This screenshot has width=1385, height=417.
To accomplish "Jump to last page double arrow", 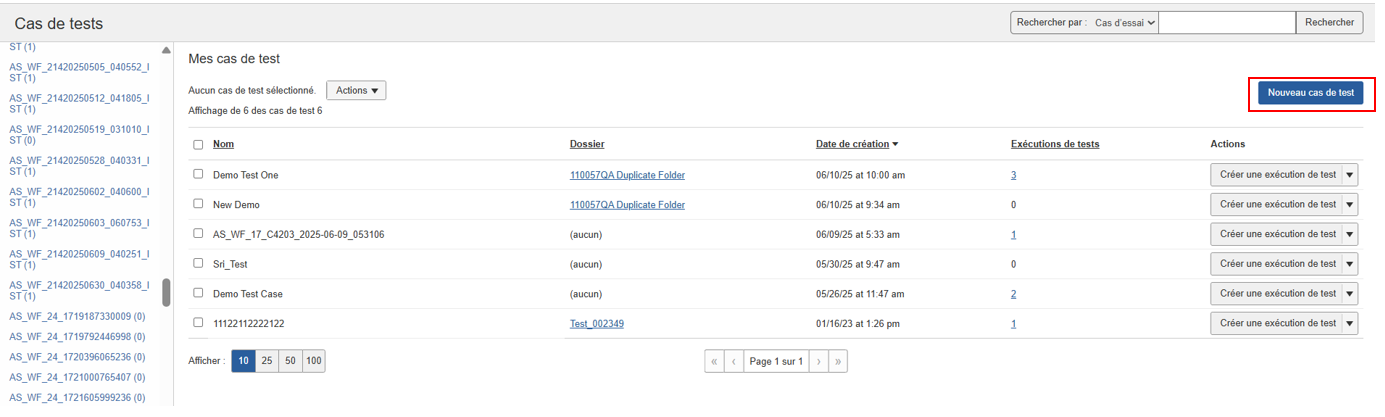I will [838, 361].
